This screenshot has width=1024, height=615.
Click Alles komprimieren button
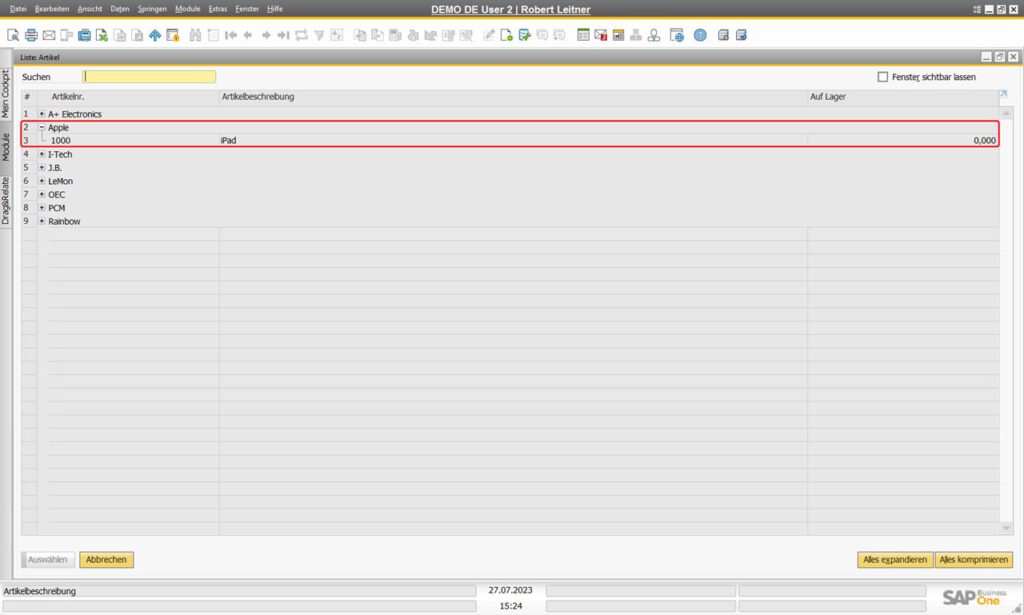(x=974, y=560)
